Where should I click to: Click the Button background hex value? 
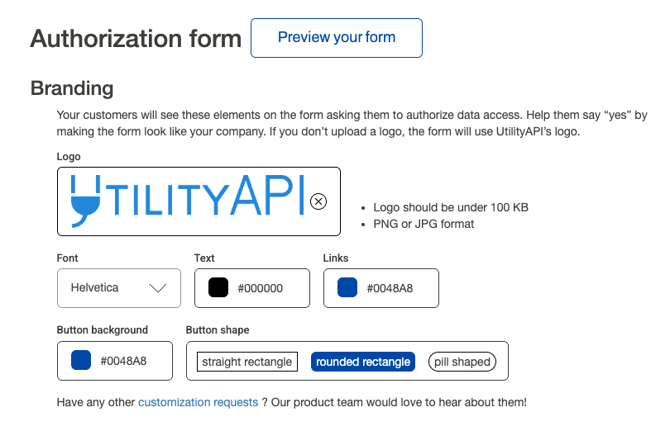pyautogui.click(x=124, y=361)
